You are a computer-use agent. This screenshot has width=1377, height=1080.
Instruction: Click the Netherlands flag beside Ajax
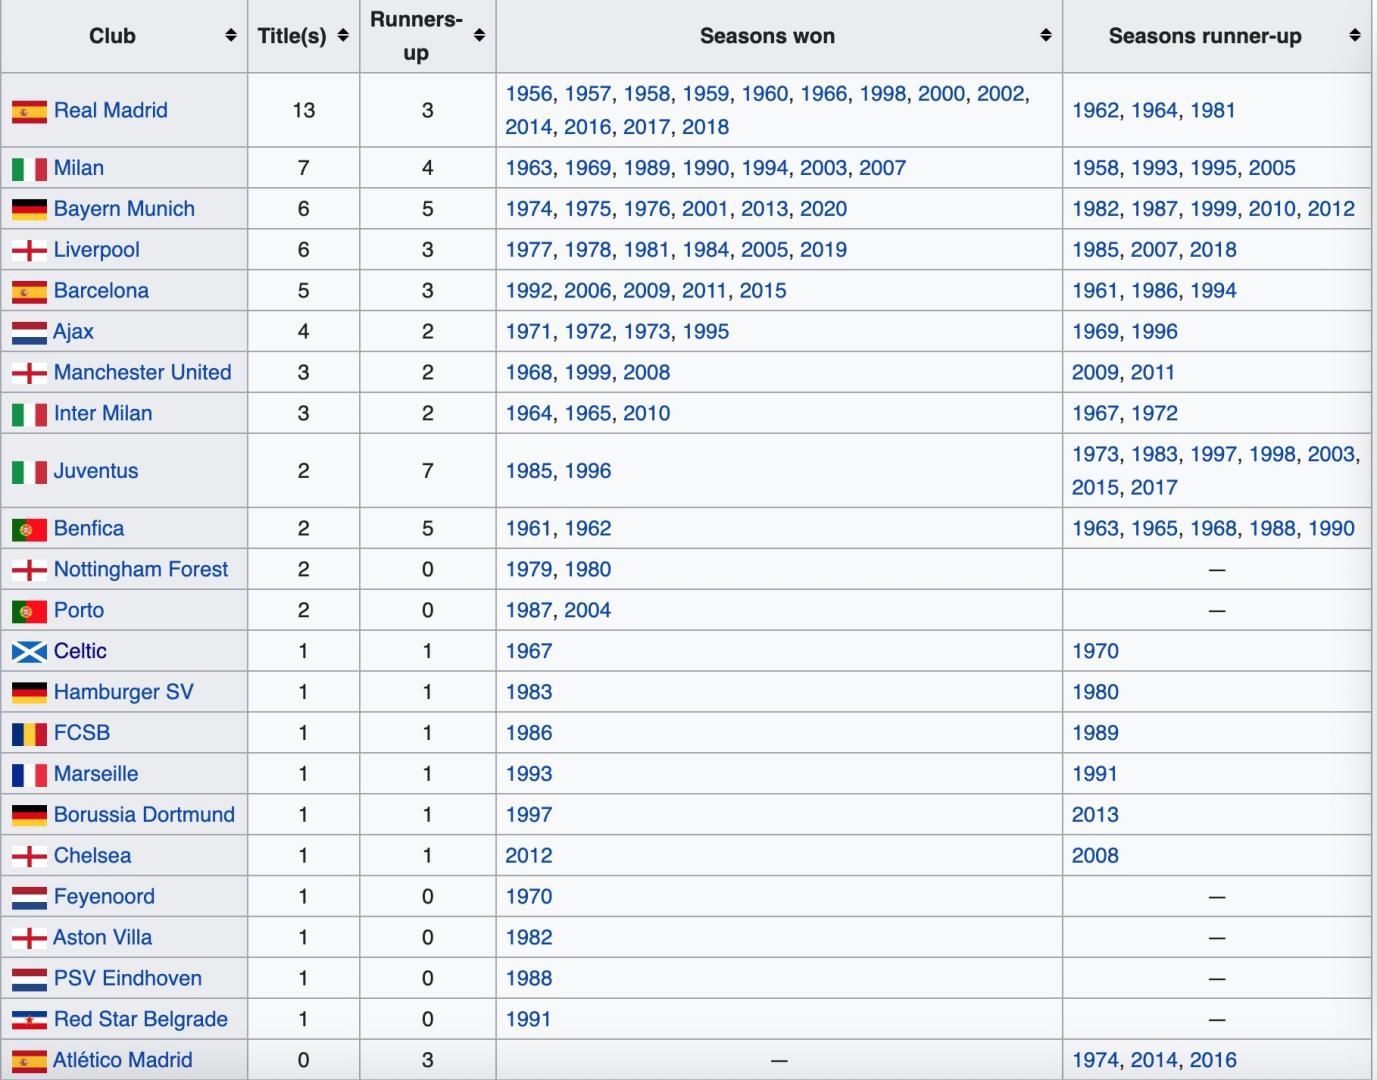[x=29, y=332]
